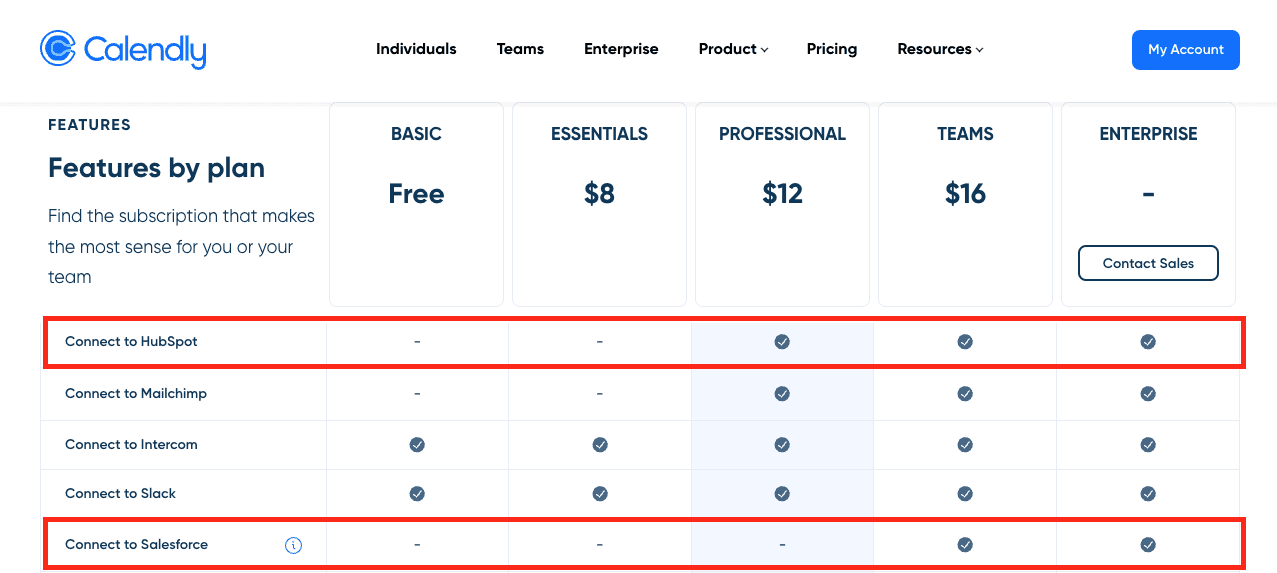Image resolution: width=1277 pixels, height=573 pixels.
Task: Click Salesforce checkmark in Enterprise column
Action: [1148, 545]
